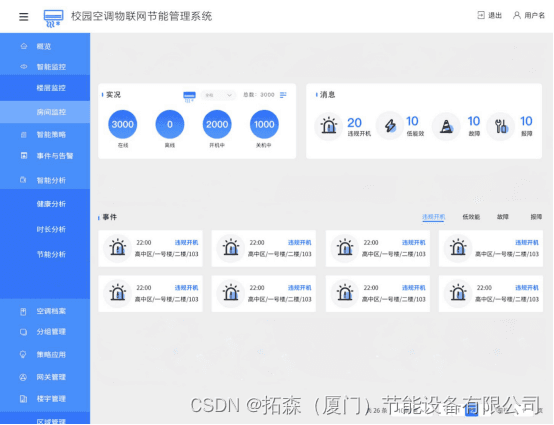Screen dimensions: 554x425
Task: Switch to the 违规开机 events tab
Action: click(434, 217)
